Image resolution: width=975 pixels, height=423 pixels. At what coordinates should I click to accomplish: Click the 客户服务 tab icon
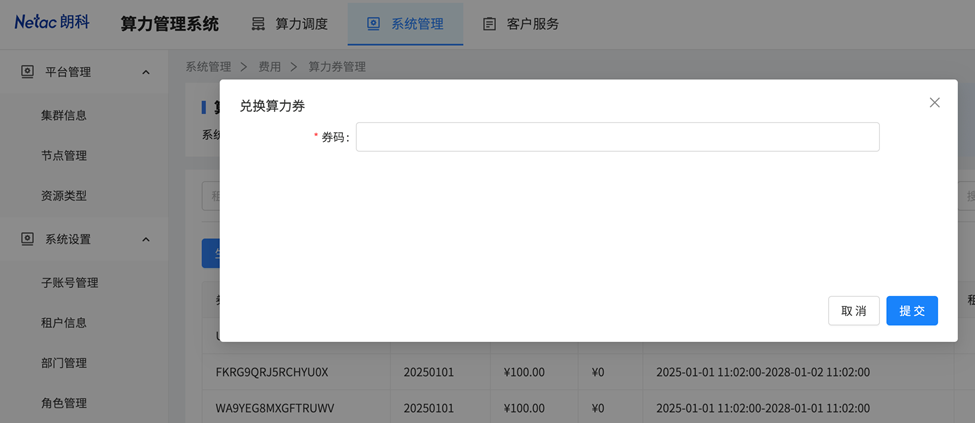click(x=489, y=24)
